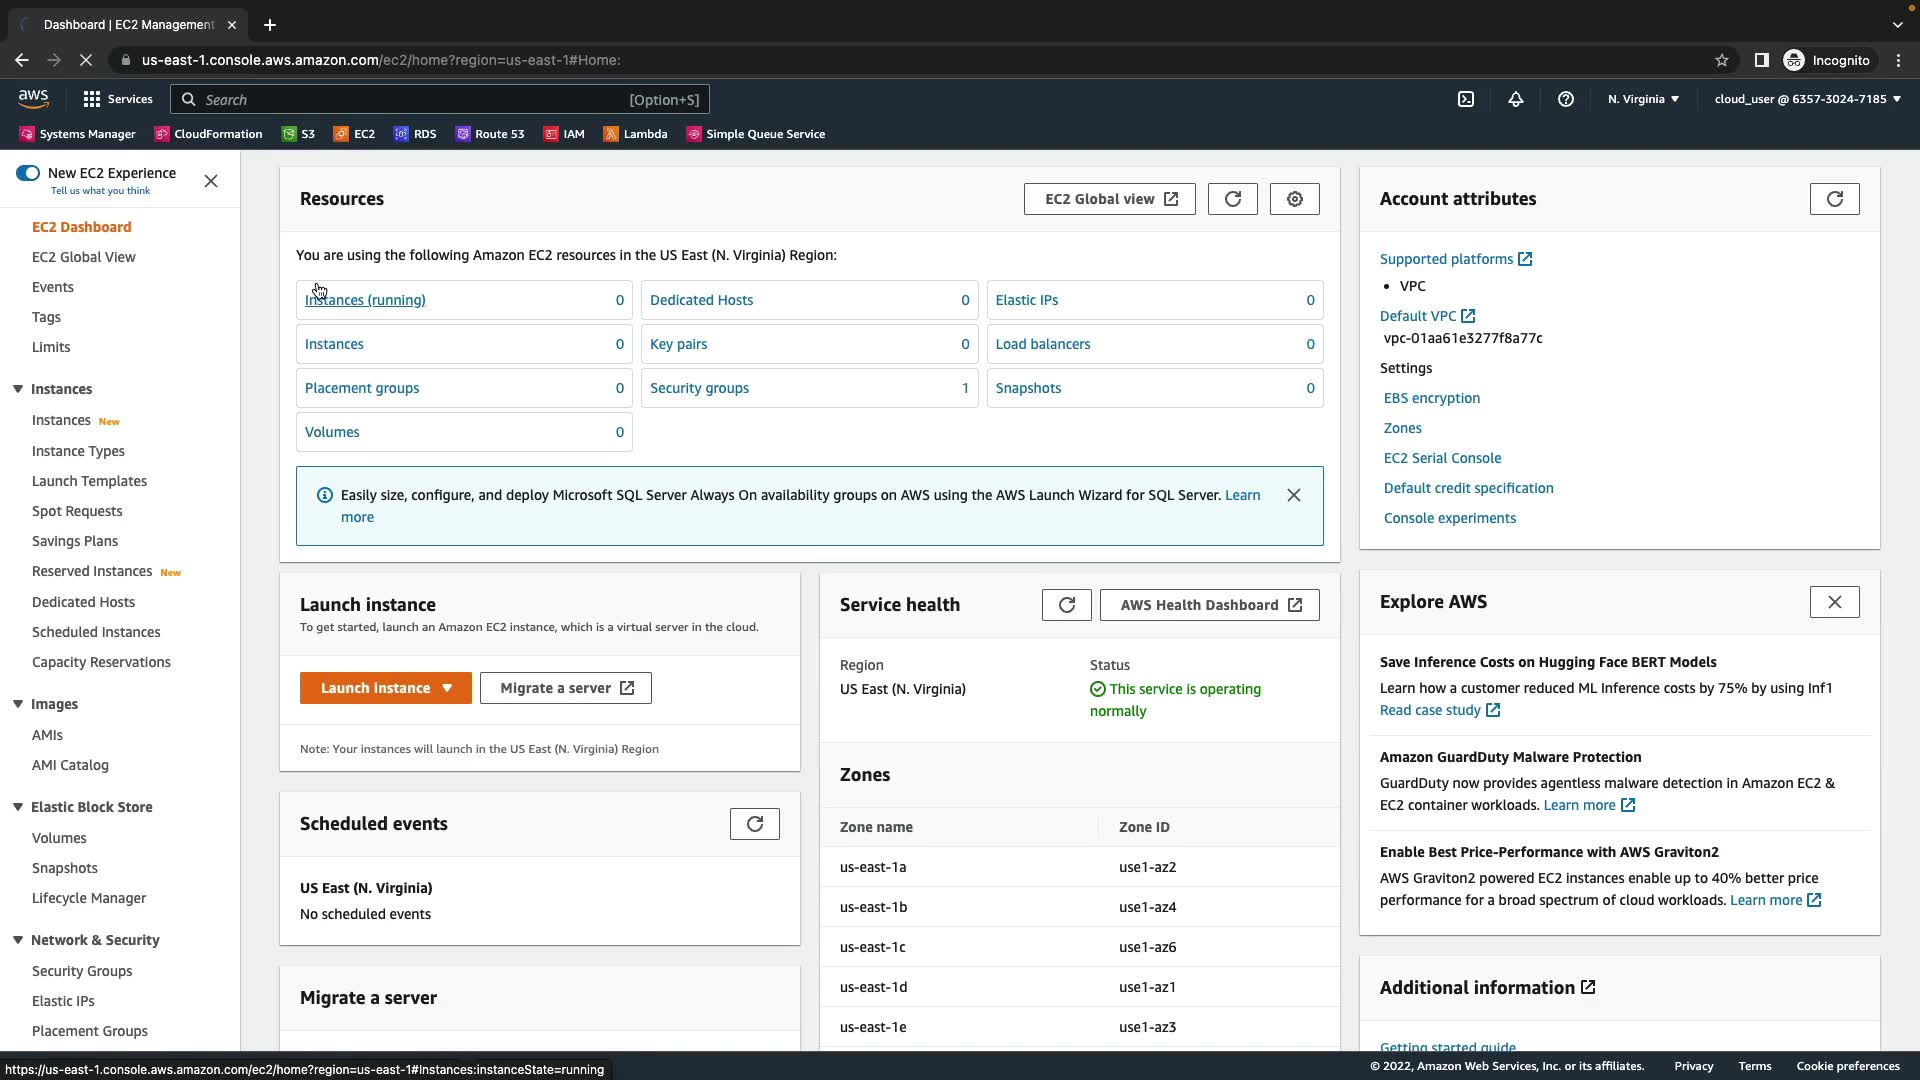Open the AWS Health Dashboard button
Screen dimensions: 1920x1080
1209,605
